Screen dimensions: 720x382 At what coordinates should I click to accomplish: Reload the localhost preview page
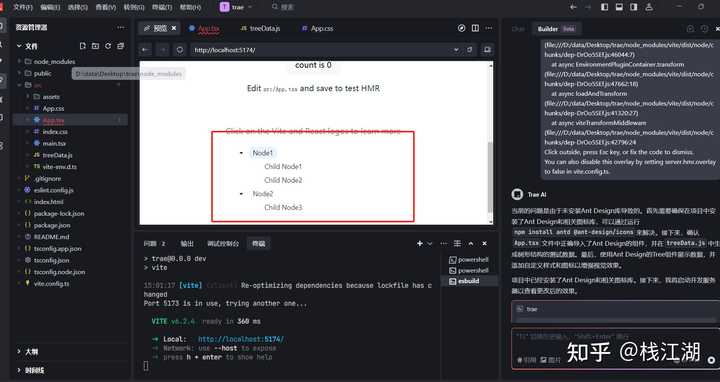tap(180, 50)
